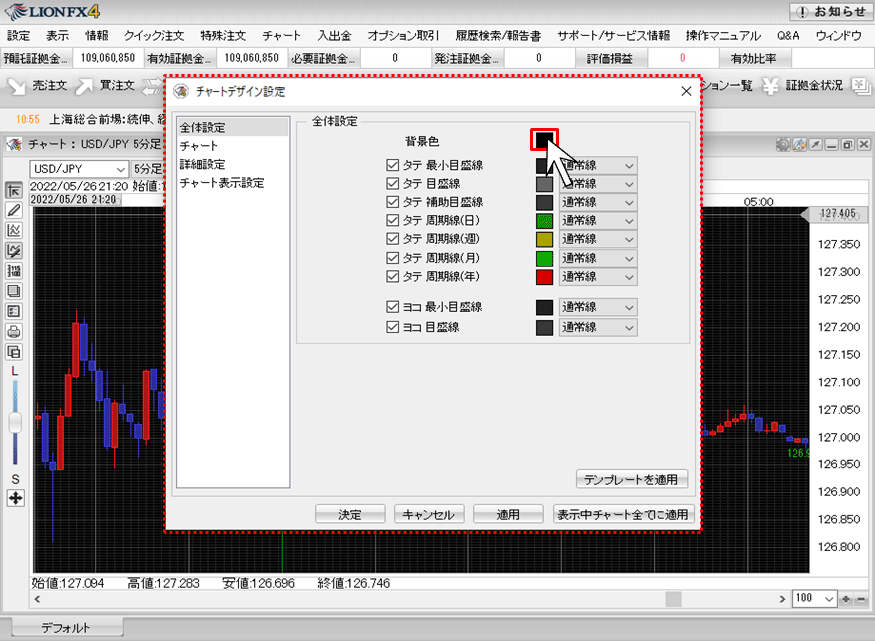Toggle タテ 周期線(年) checkbox
The width and height of the screenshot is (875, 641).
pos(393,276)
